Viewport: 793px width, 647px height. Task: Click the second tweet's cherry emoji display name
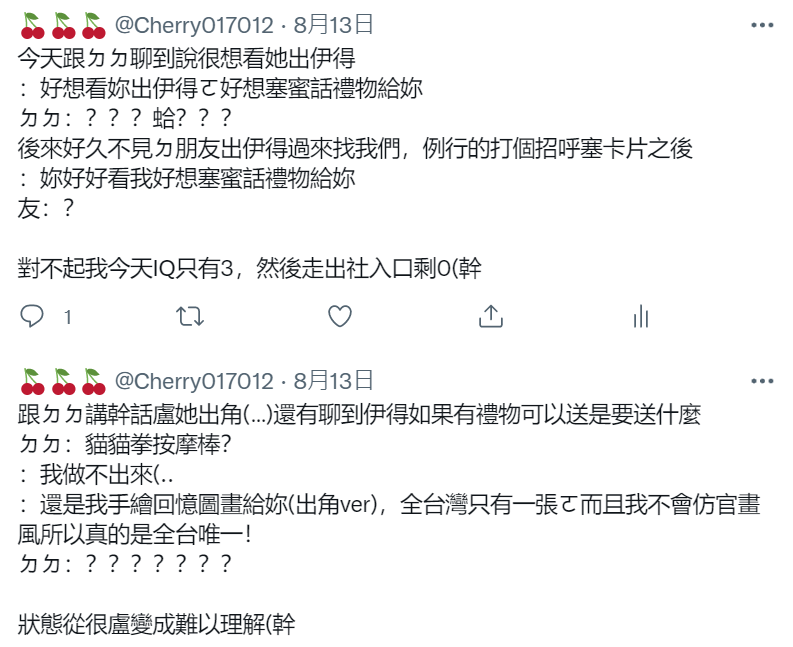[63, 382]
